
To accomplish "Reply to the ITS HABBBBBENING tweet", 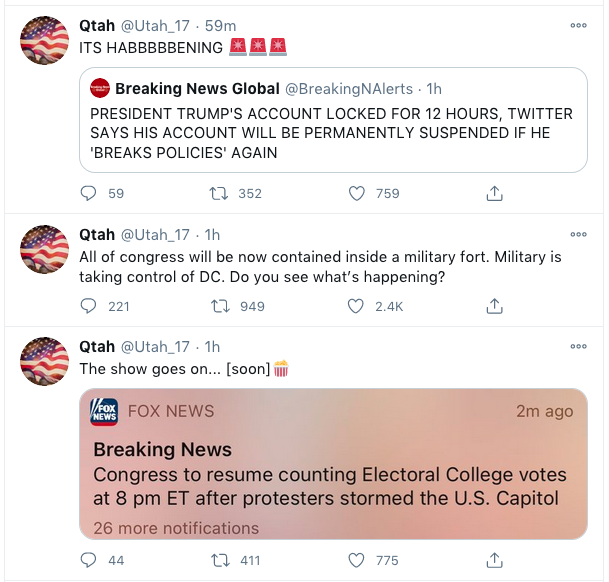I will [88, 193].
